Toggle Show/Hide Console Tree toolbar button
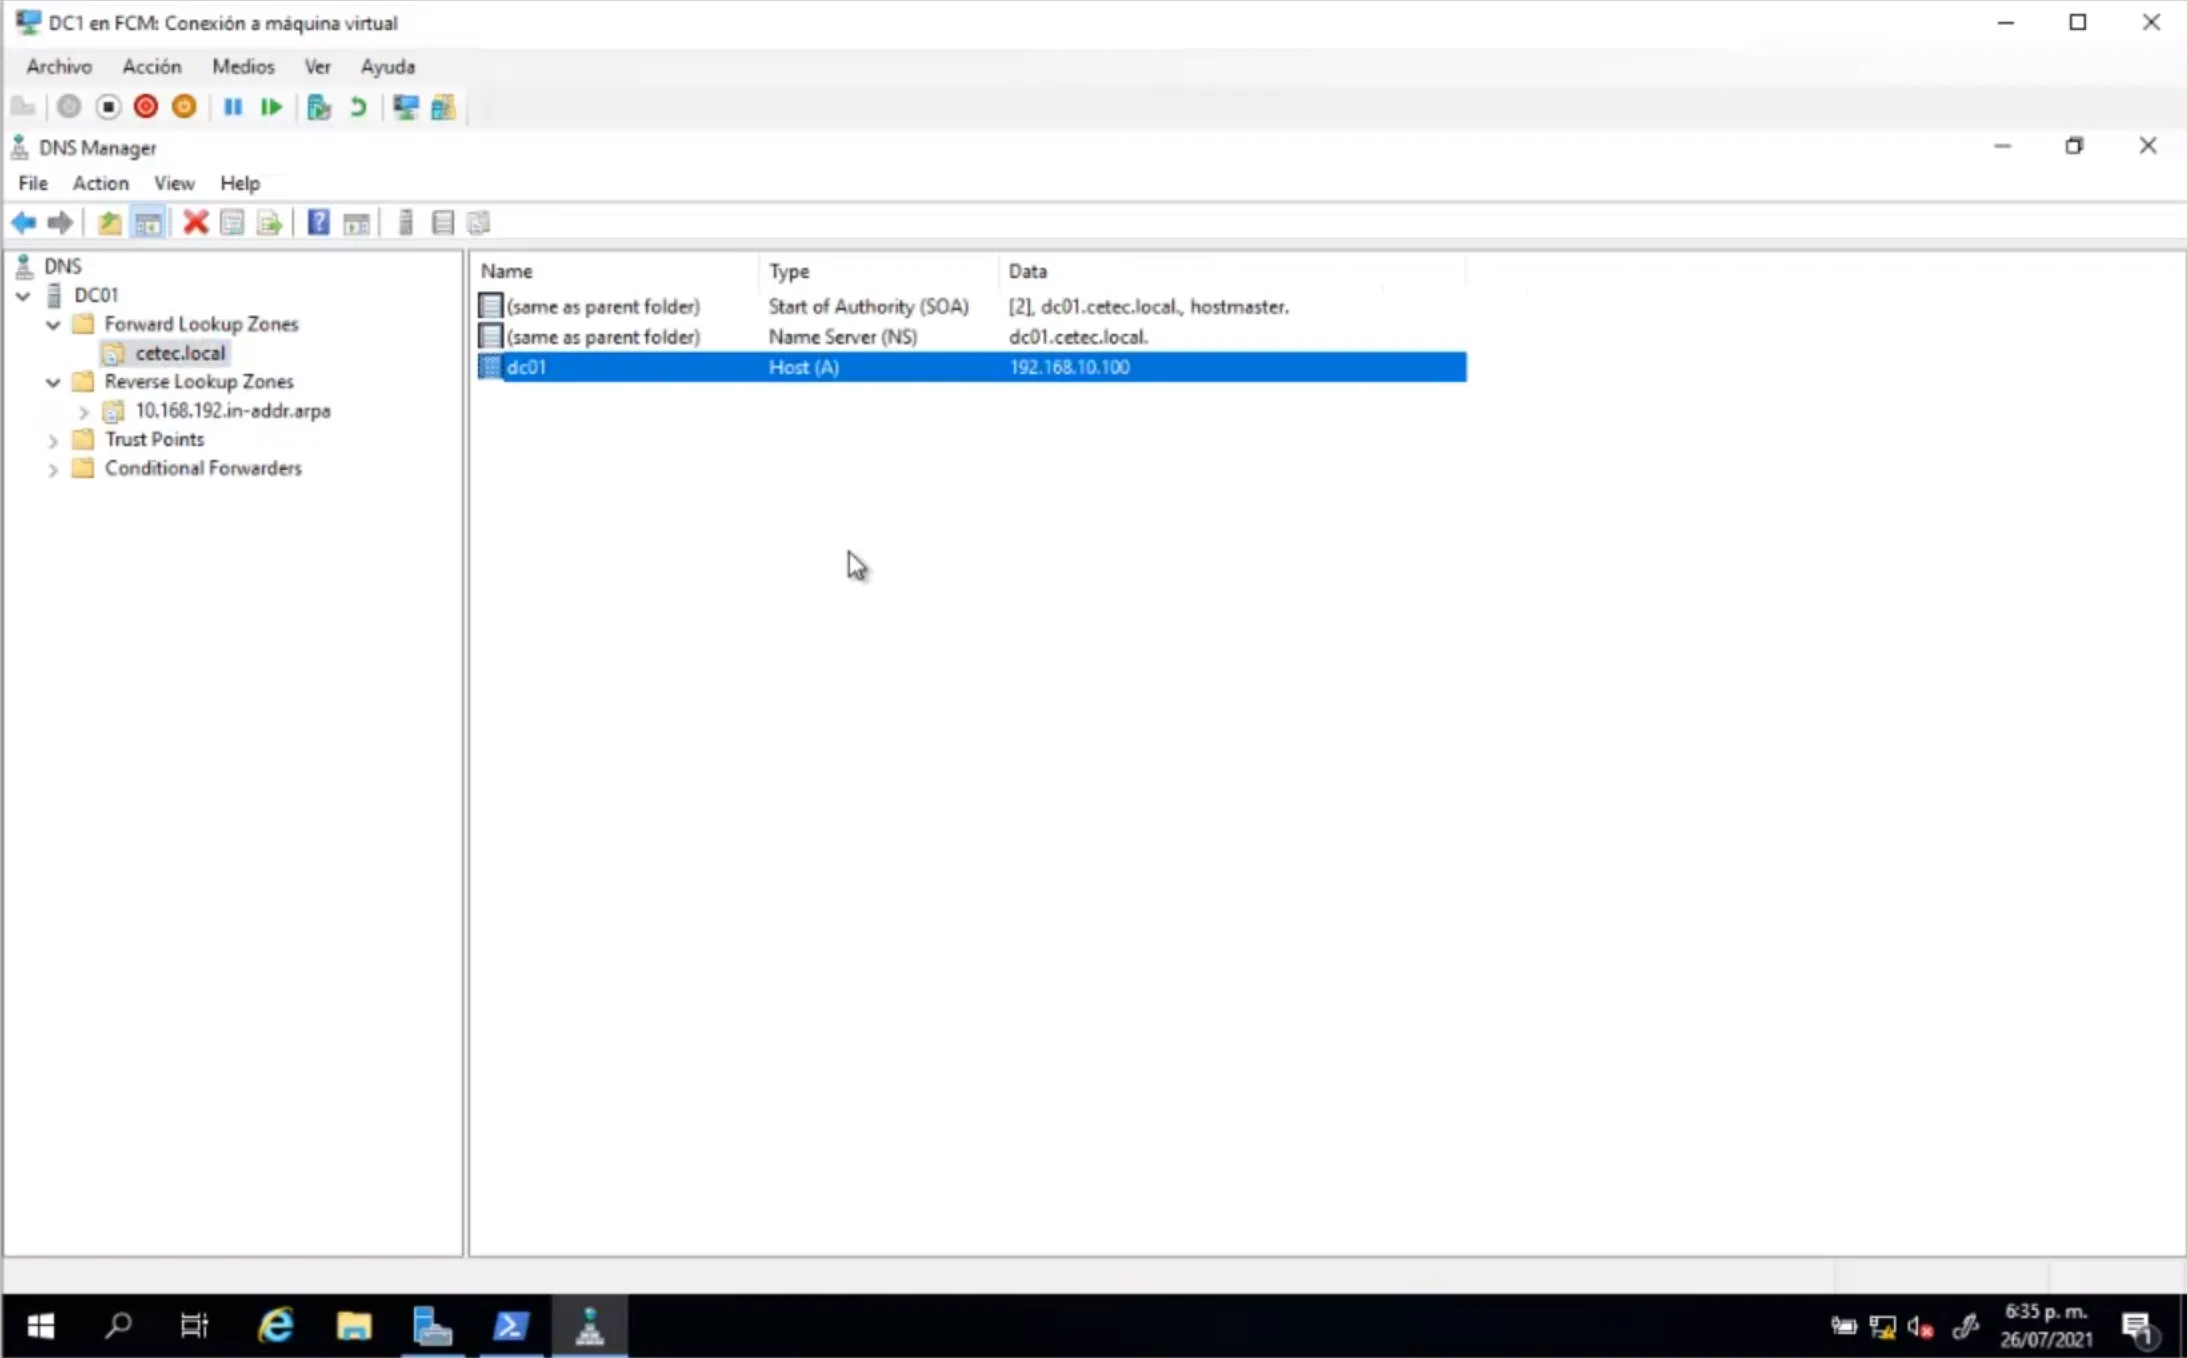This screenshot has height=1358, width=2187. (148, 222)
